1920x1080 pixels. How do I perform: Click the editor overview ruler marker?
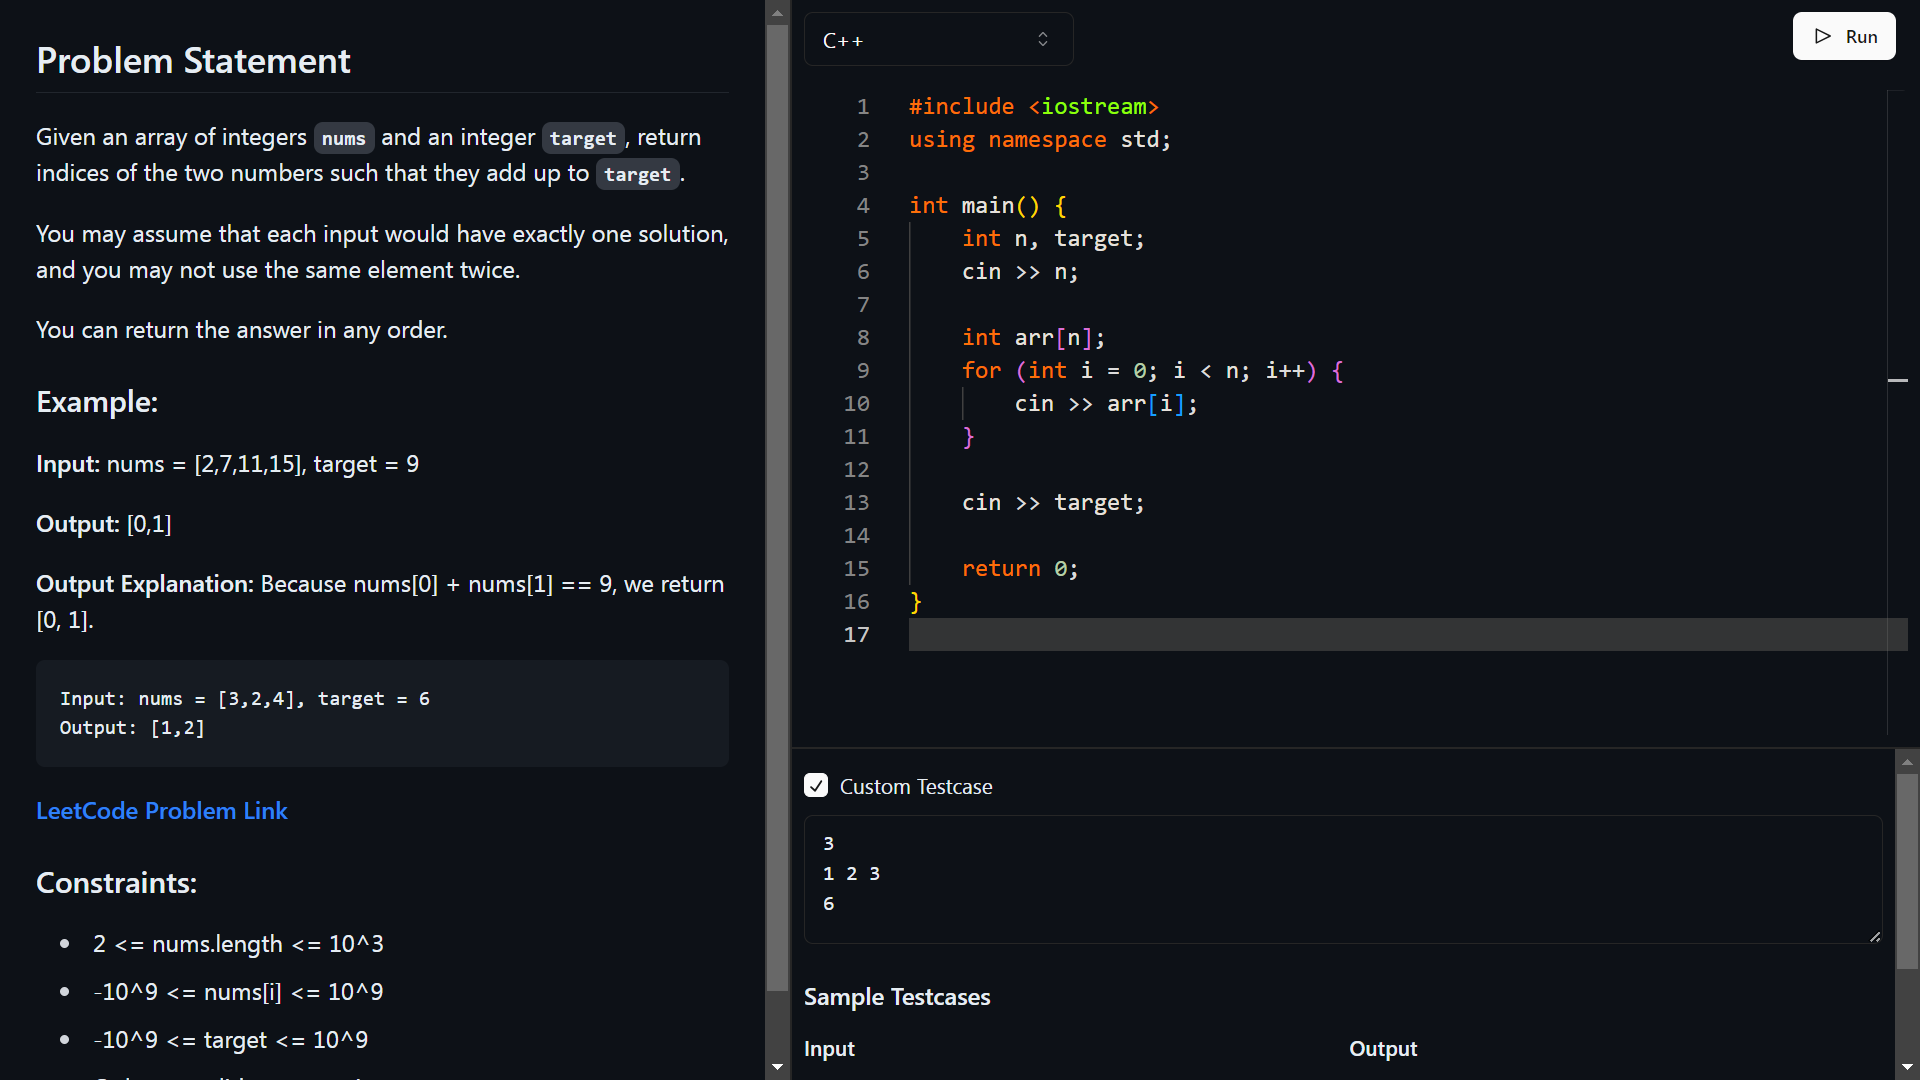(1897, 380)
